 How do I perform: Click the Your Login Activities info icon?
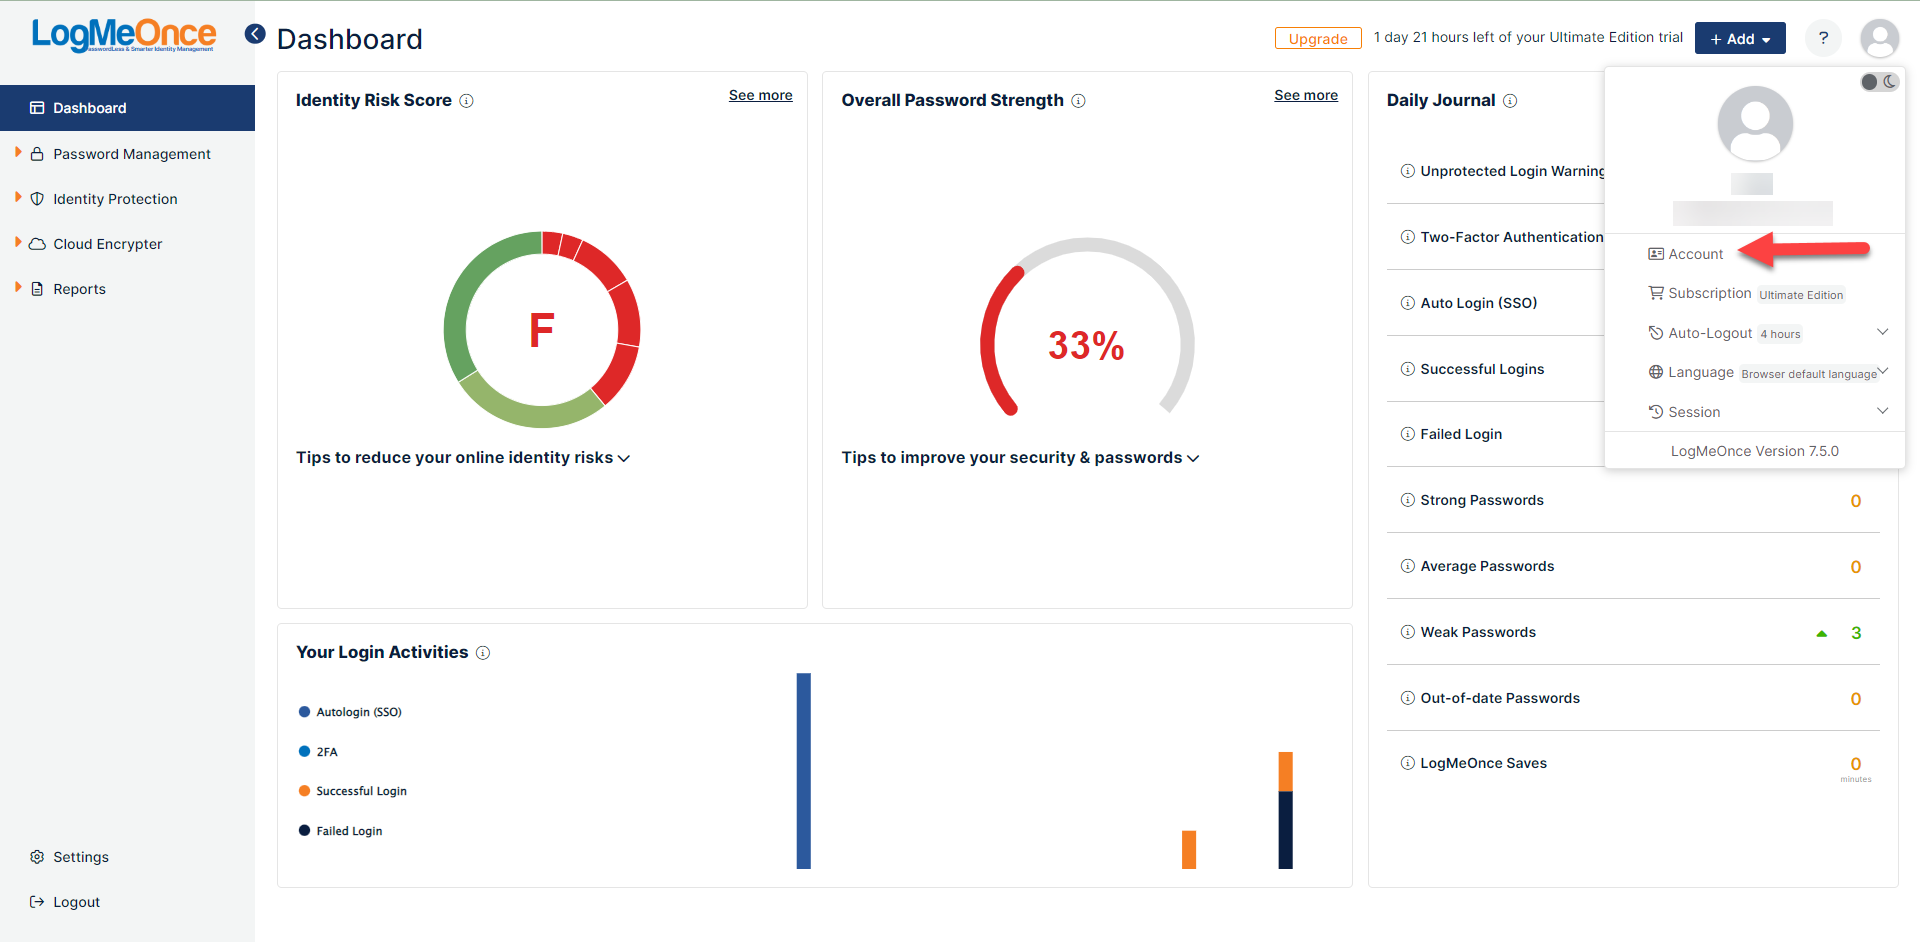tap(483, 653)
